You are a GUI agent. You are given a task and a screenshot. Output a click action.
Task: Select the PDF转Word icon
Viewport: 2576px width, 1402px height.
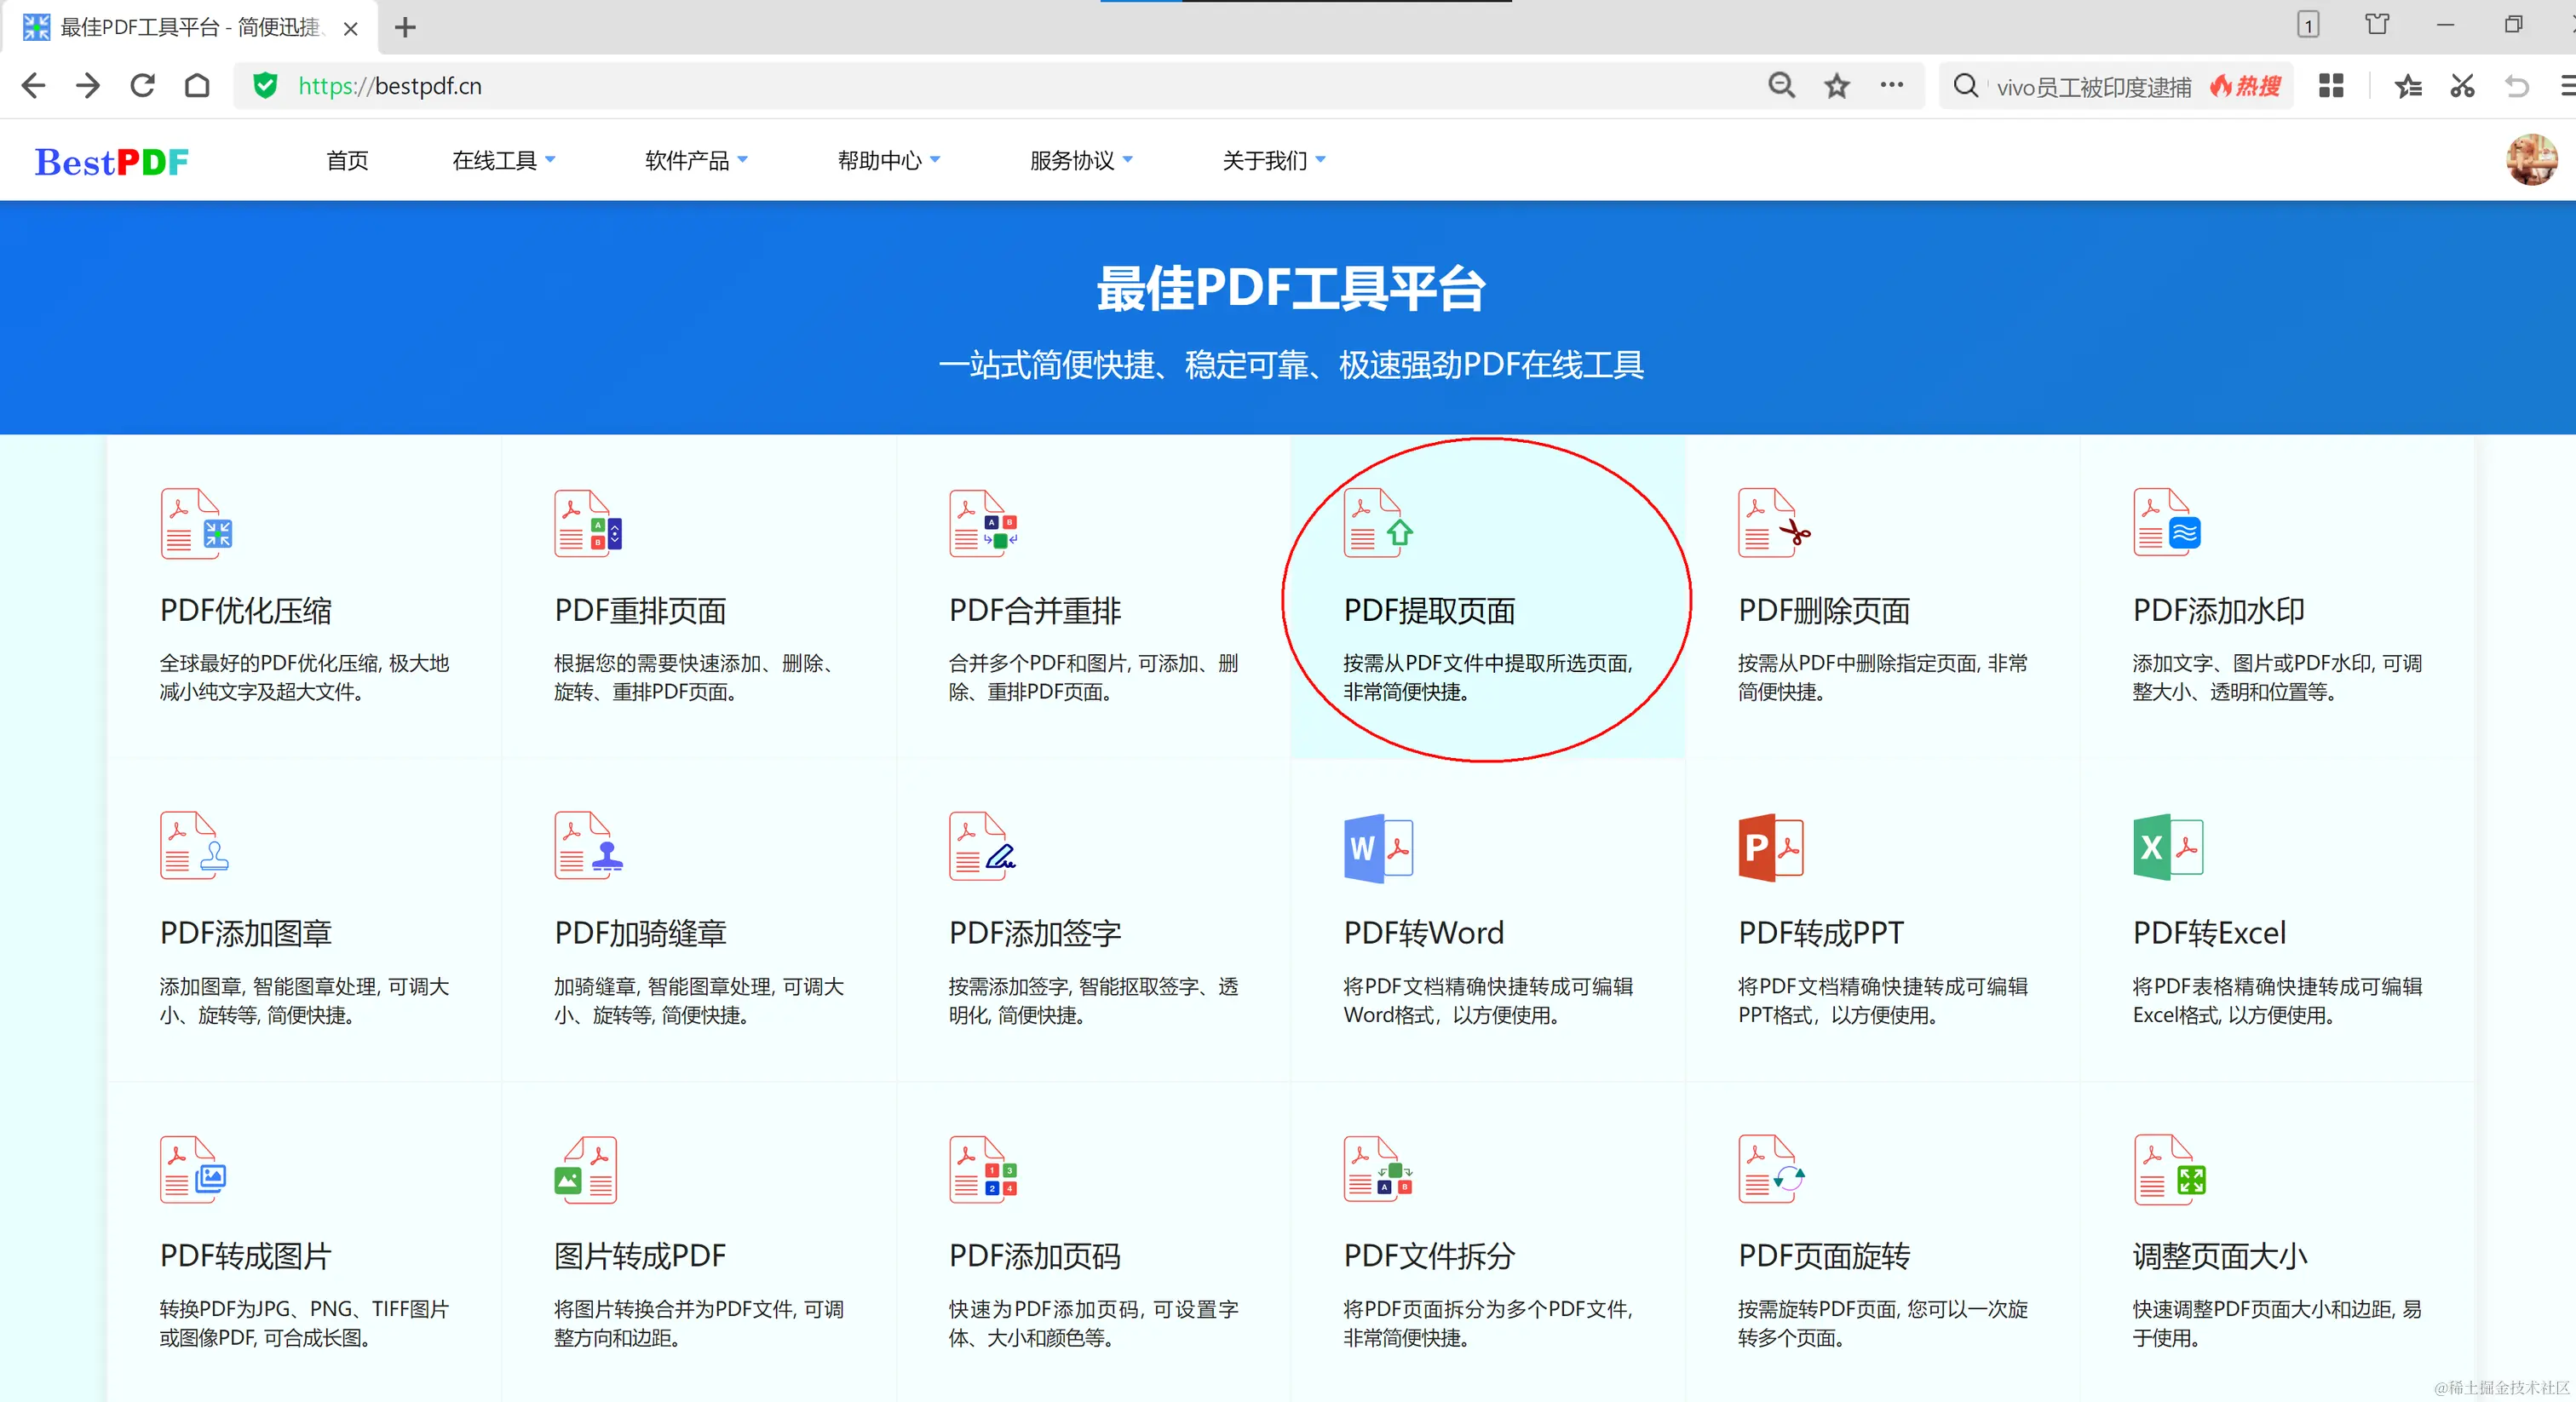tap(1378, 848)
